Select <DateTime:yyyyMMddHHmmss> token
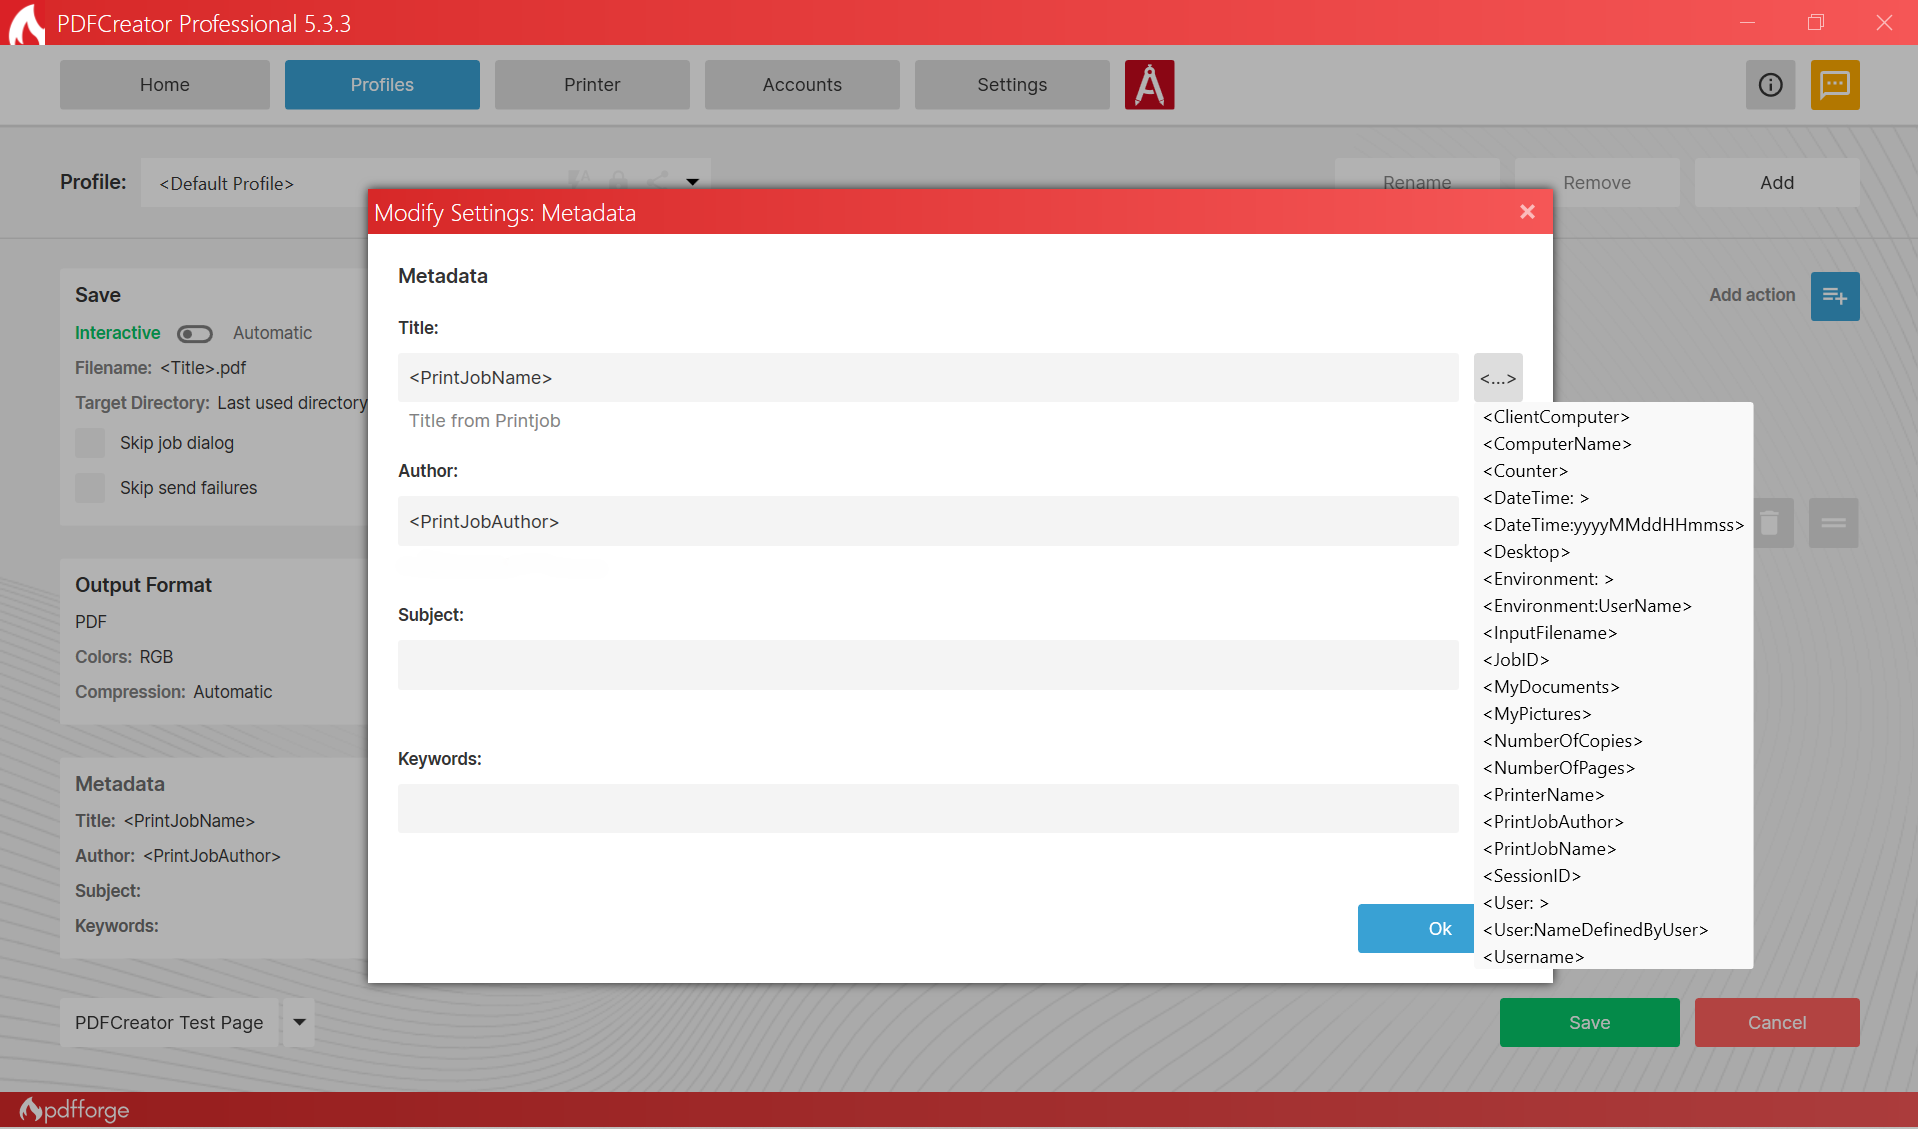The height and width of the screenshot is (1129, 1918). (1613, 525)
